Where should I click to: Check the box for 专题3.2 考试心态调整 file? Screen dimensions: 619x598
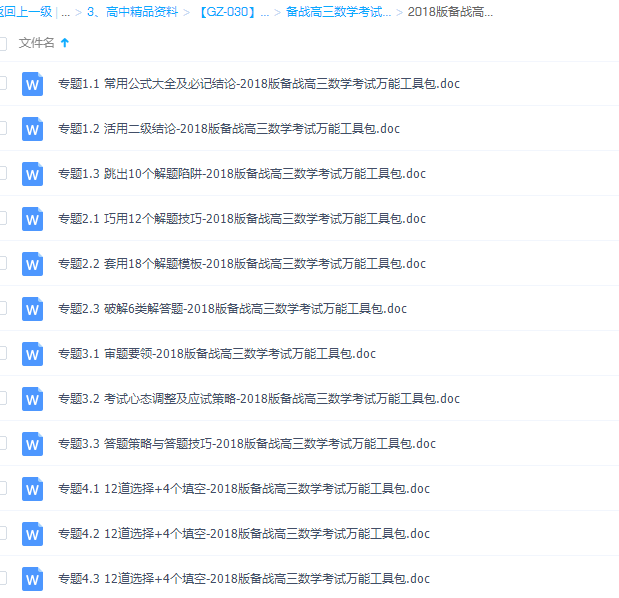click(2, 398)
